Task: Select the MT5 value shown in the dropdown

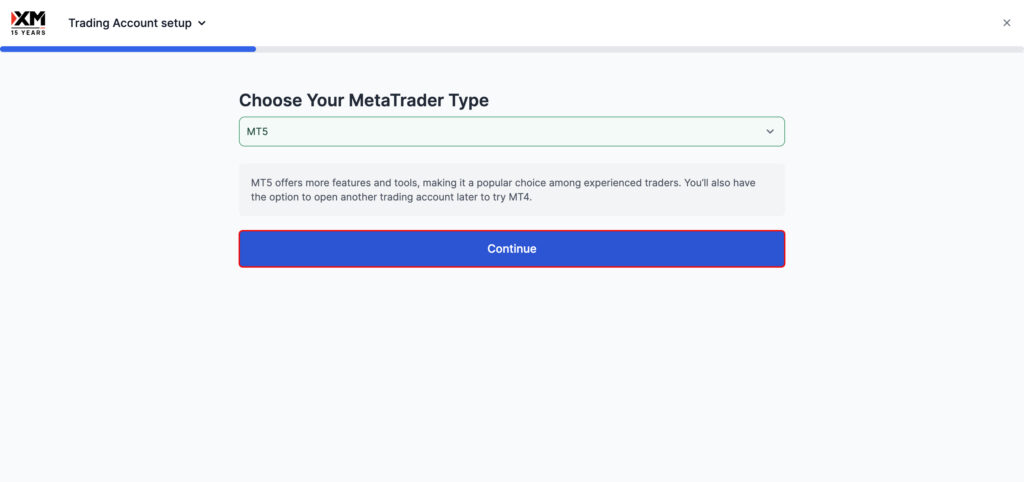Action: (x=257, y=131)
